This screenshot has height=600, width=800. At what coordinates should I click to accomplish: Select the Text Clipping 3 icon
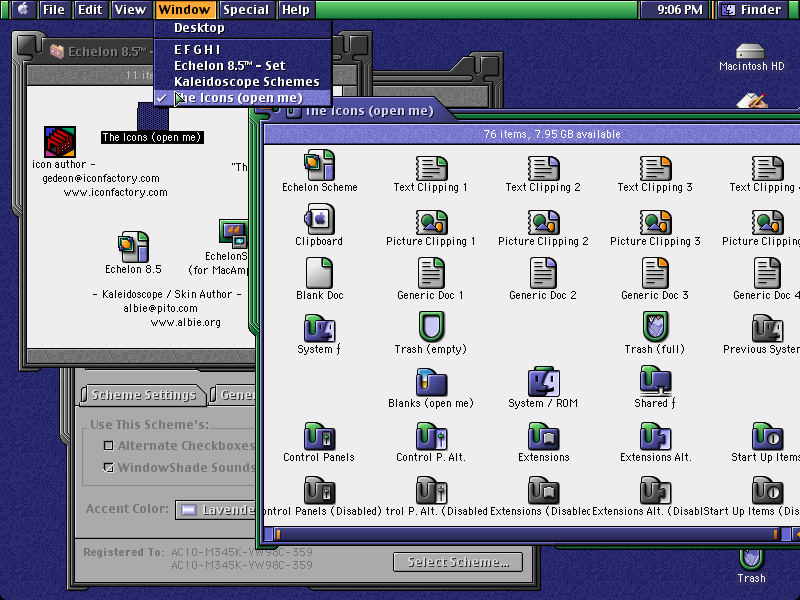[x=655, y=168]
